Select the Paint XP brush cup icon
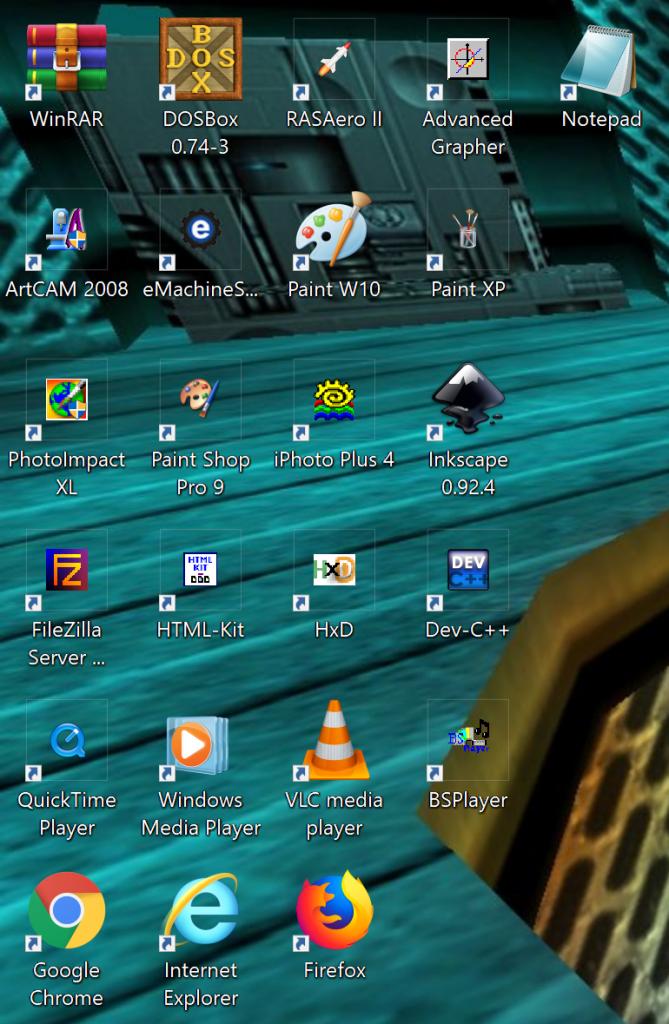This screenshot has width=669, height=1024. (x=468, y=229)
